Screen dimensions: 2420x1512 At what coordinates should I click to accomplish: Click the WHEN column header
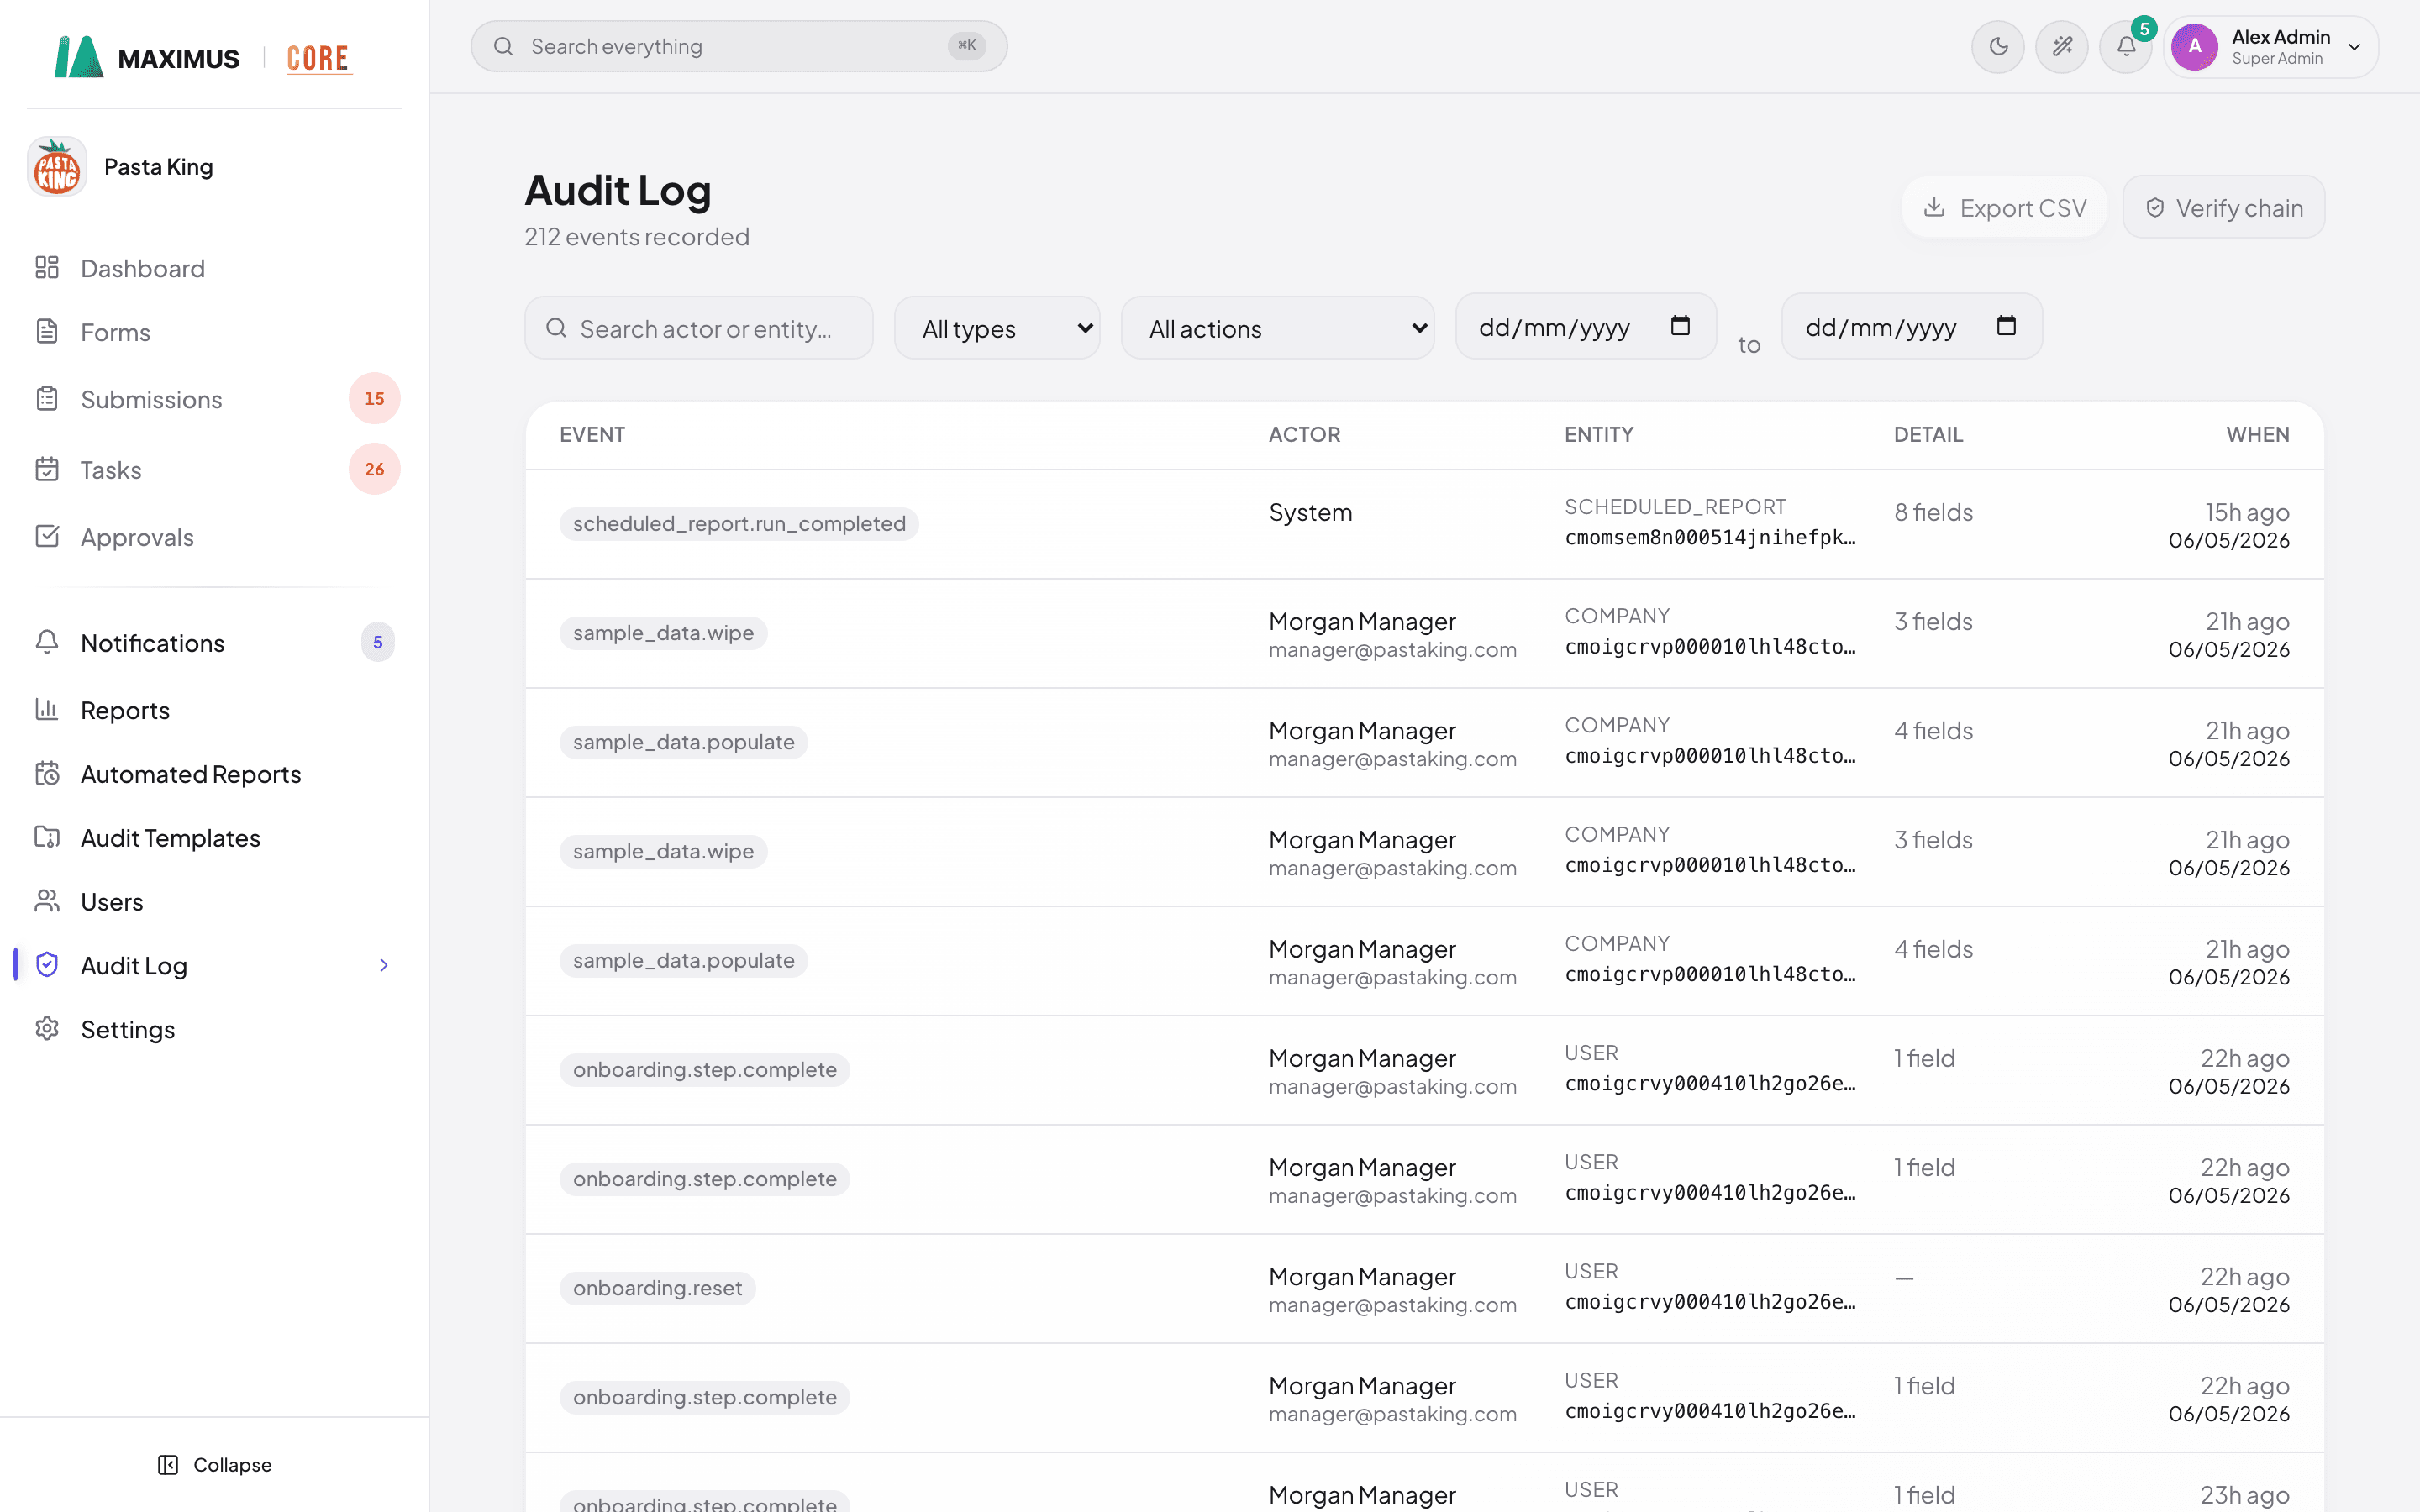click(2257, 435)
